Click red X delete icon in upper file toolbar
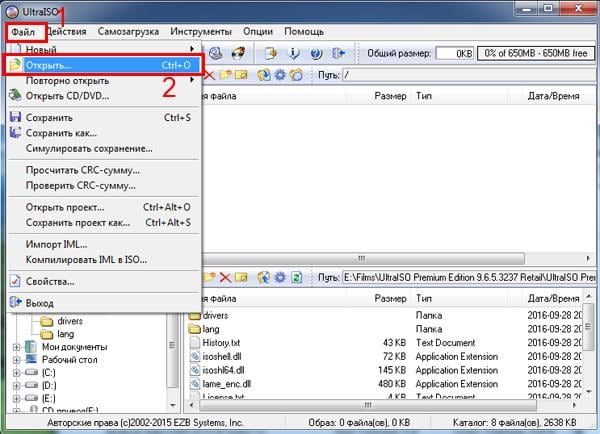 tap(209, 75)
